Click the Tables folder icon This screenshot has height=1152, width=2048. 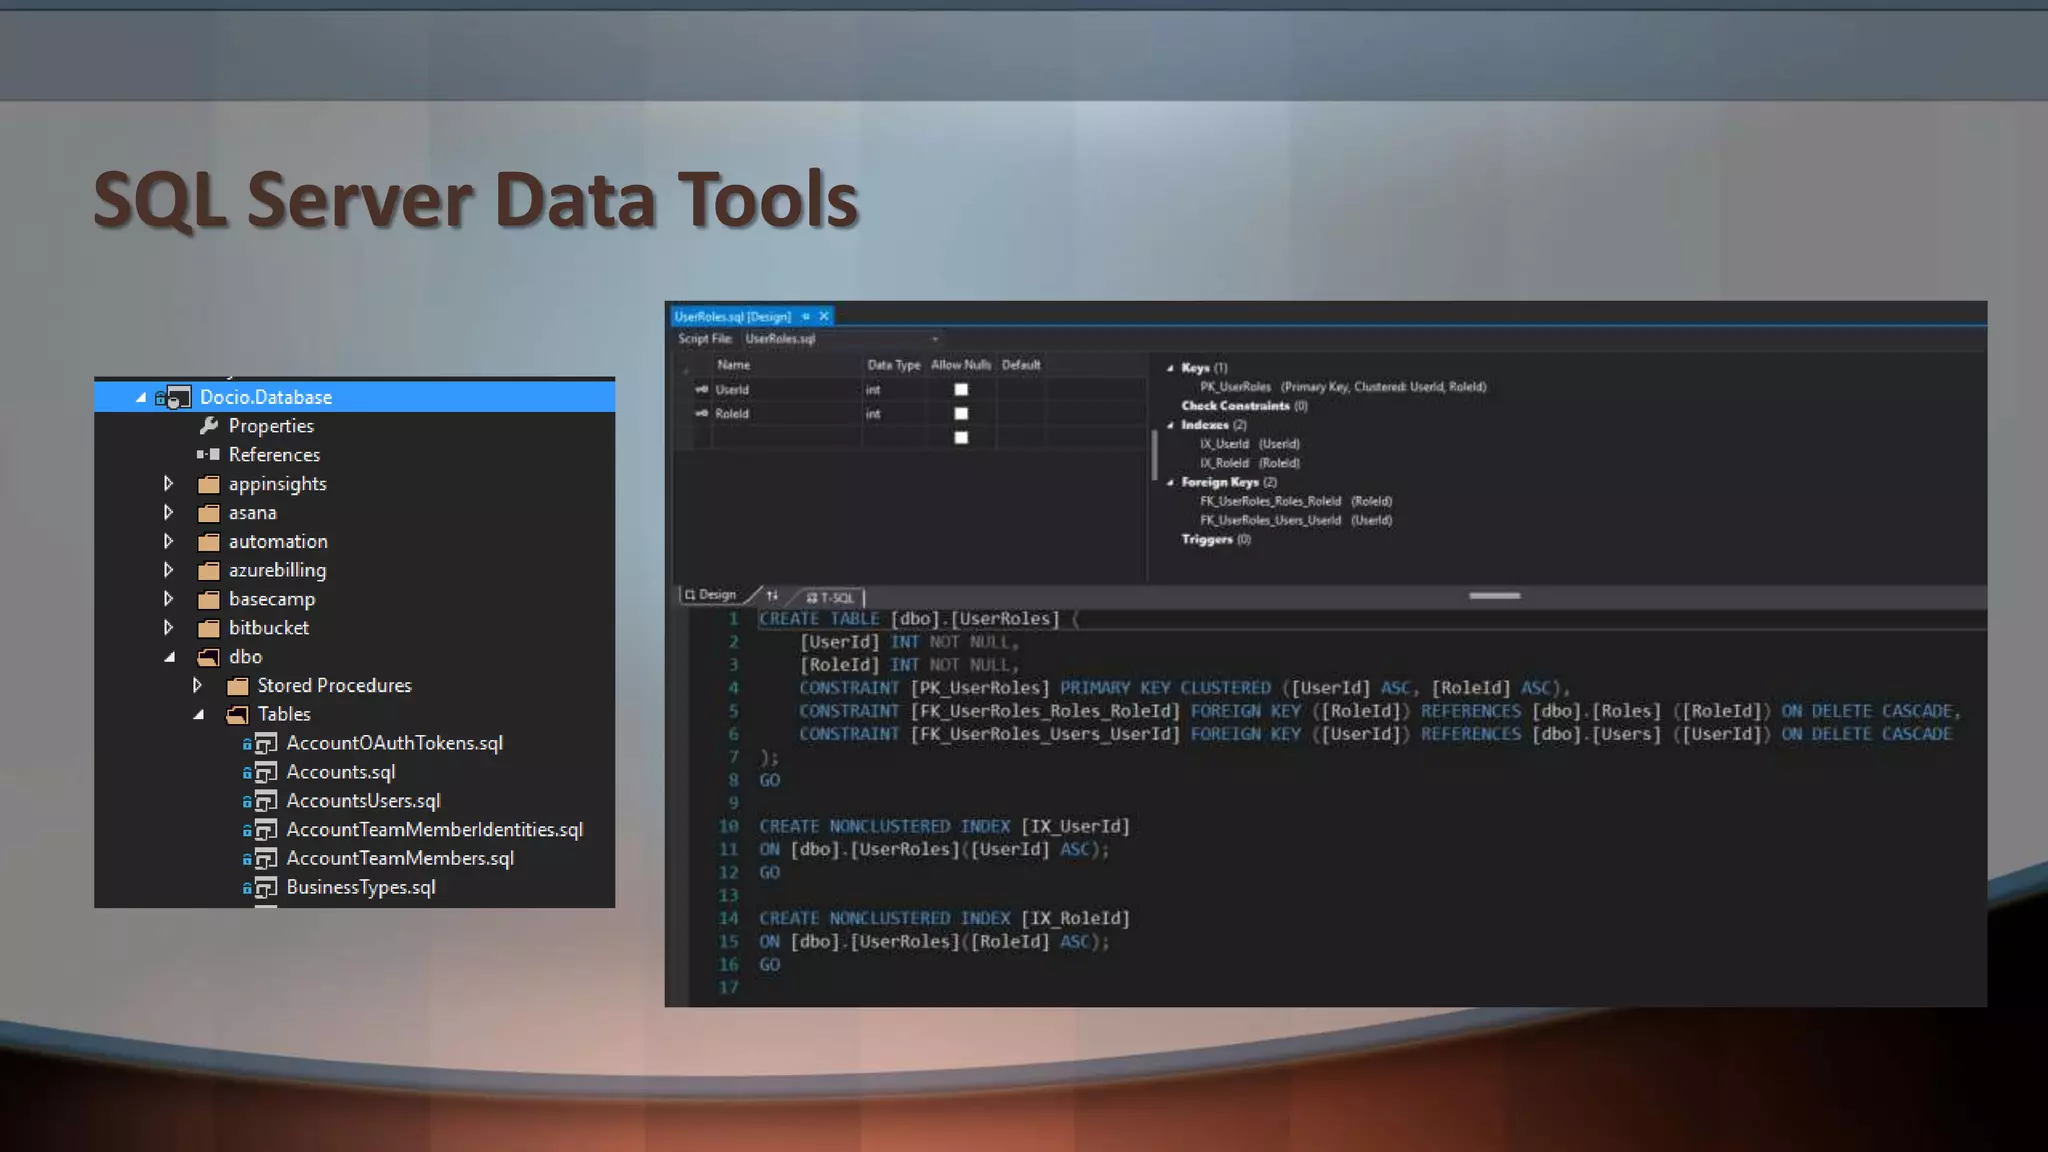click(237, 715)
